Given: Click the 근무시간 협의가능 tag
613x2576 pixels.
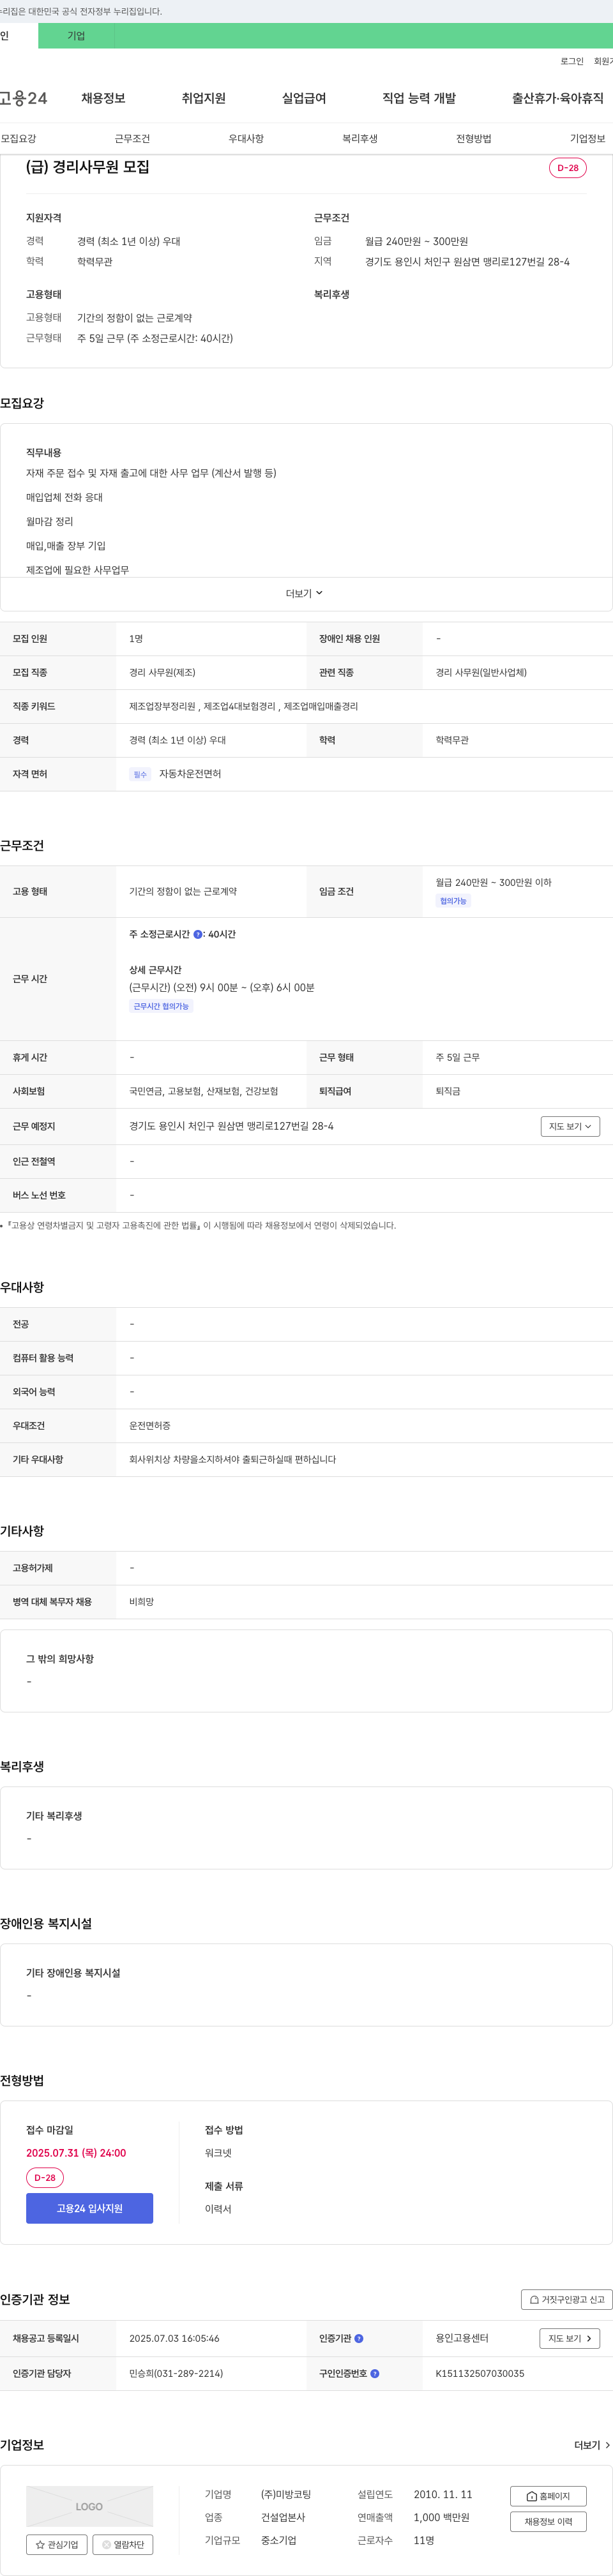Looking at the screenshot, I should tap(161, 1006).
